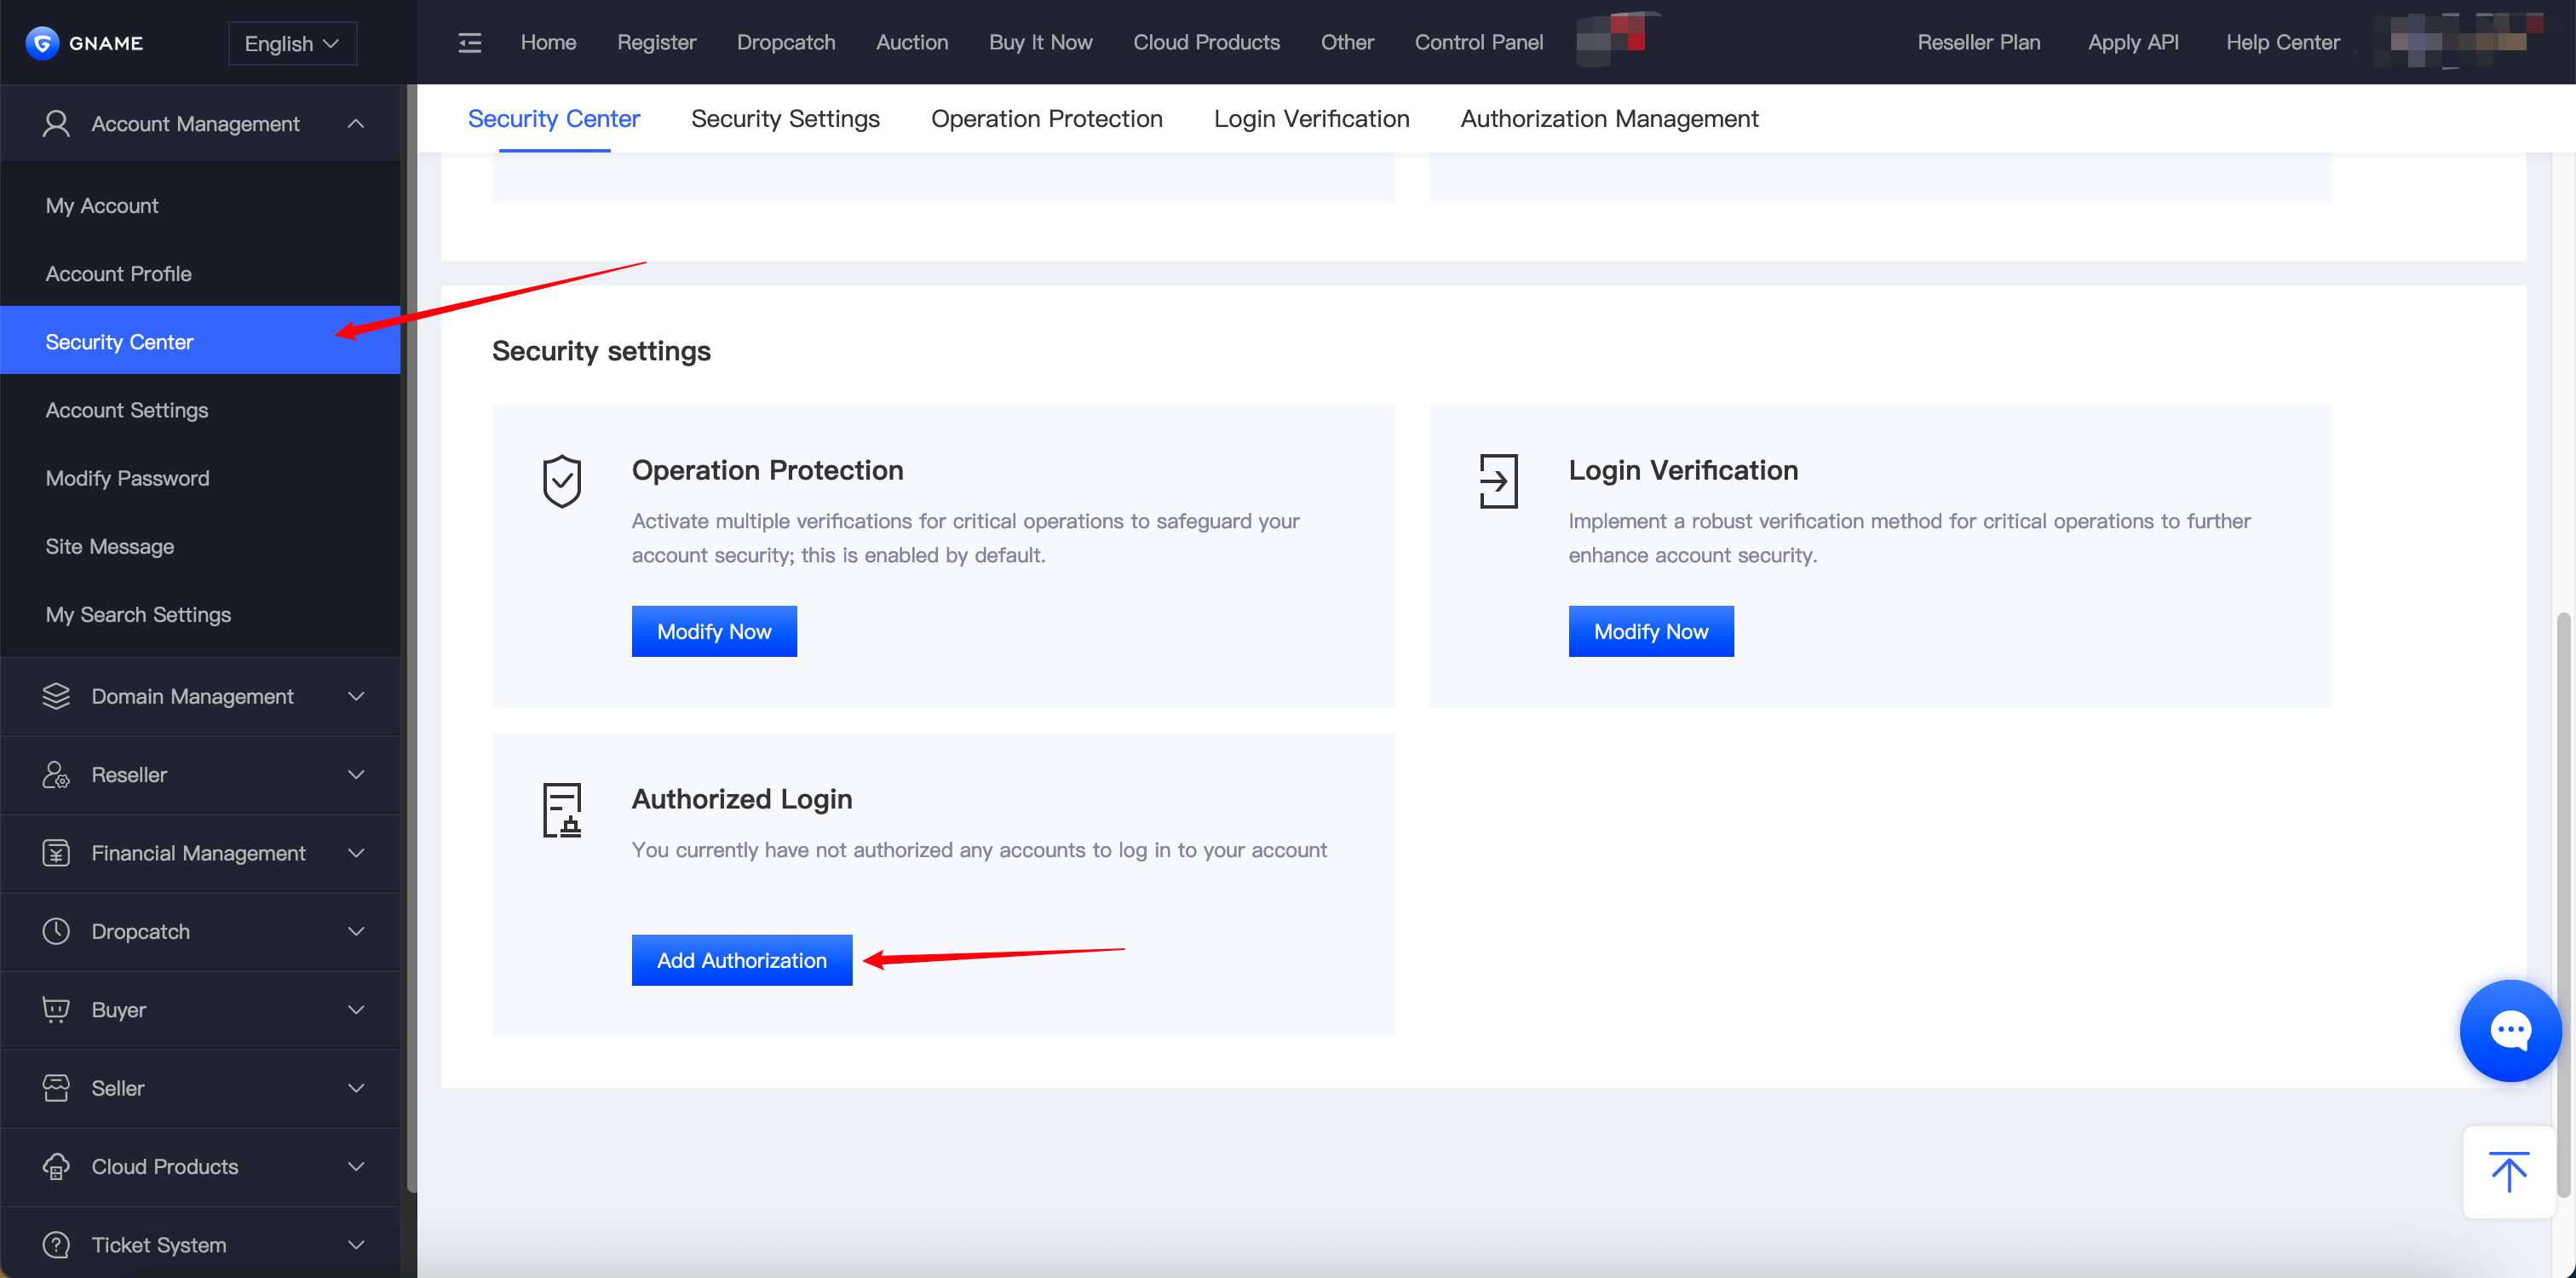
Task: Expand the Ticket System chevron
Action: click(x=356, y=1245)
